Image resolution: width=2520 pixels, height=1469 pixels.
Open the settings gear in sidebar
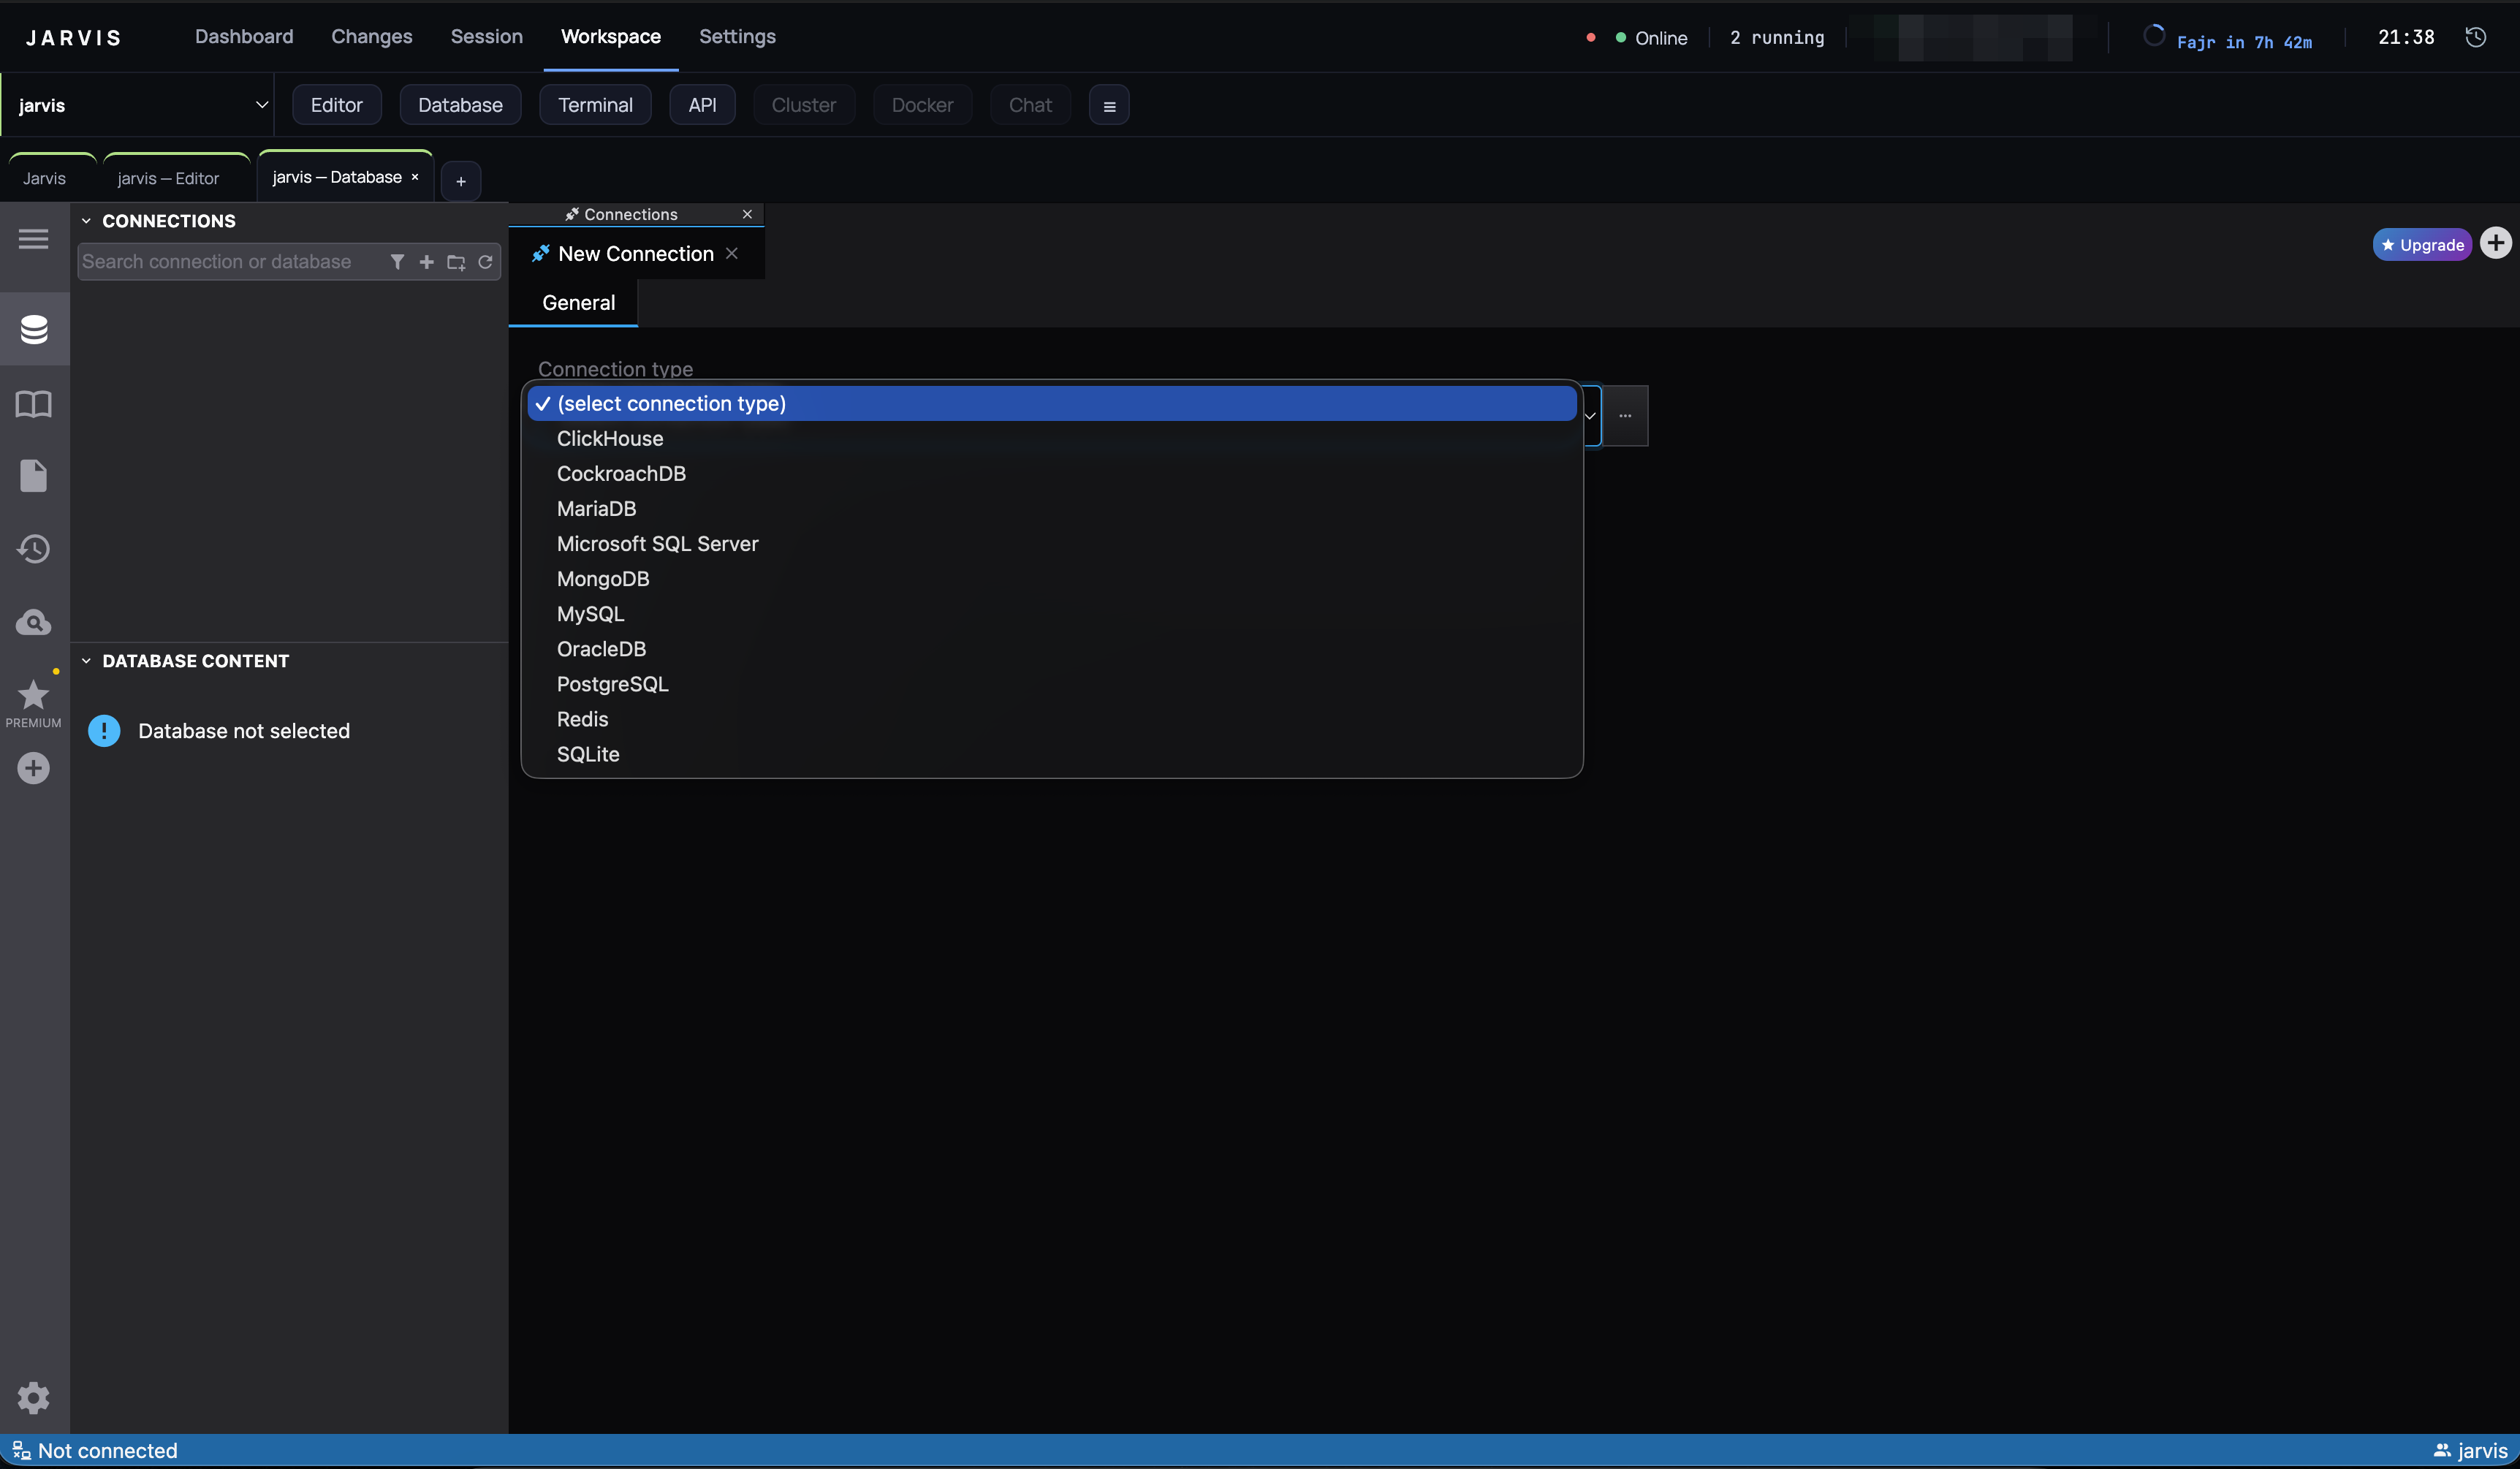[x=34, y=1397]
